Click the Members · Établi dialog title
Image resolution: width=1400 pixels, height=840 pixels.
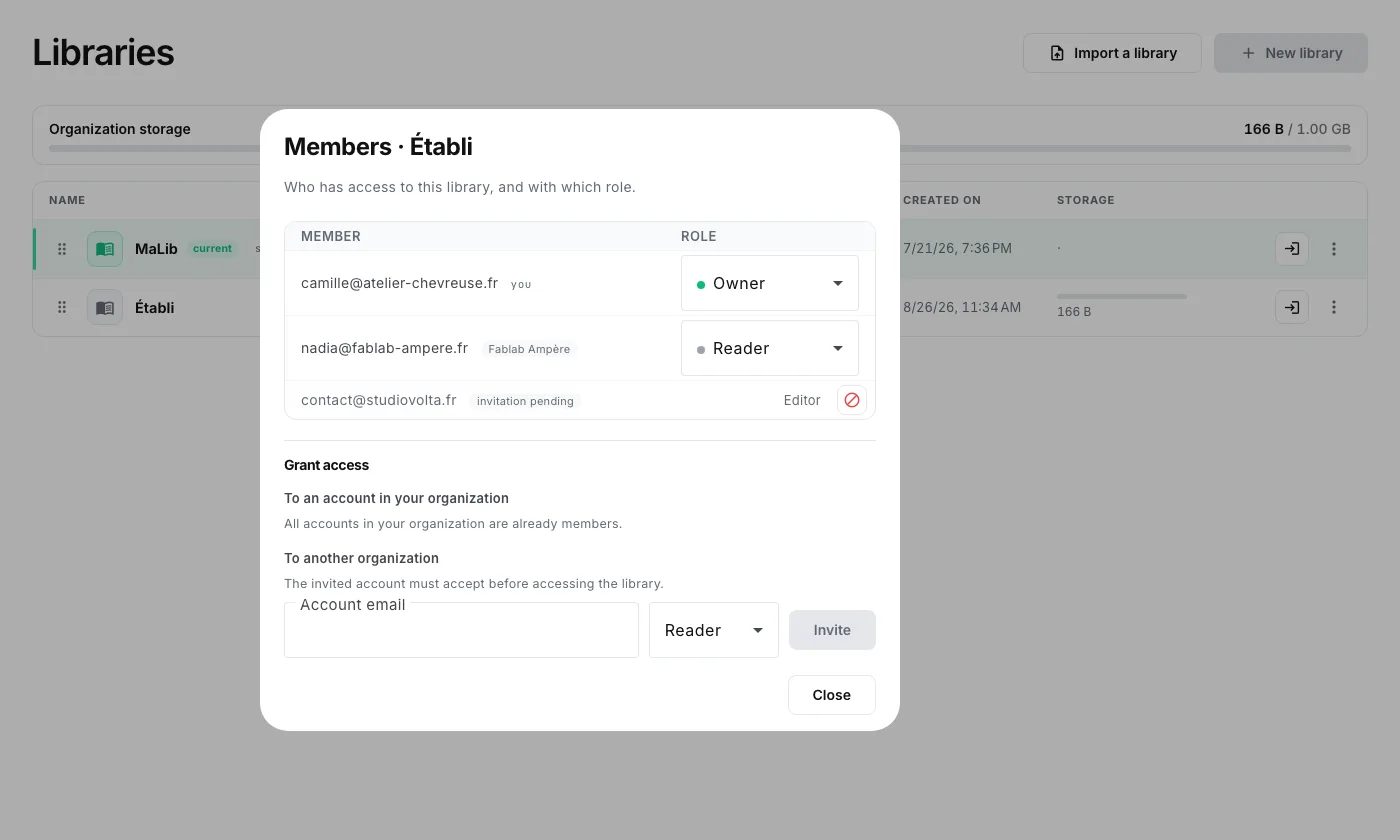point(378,146)
